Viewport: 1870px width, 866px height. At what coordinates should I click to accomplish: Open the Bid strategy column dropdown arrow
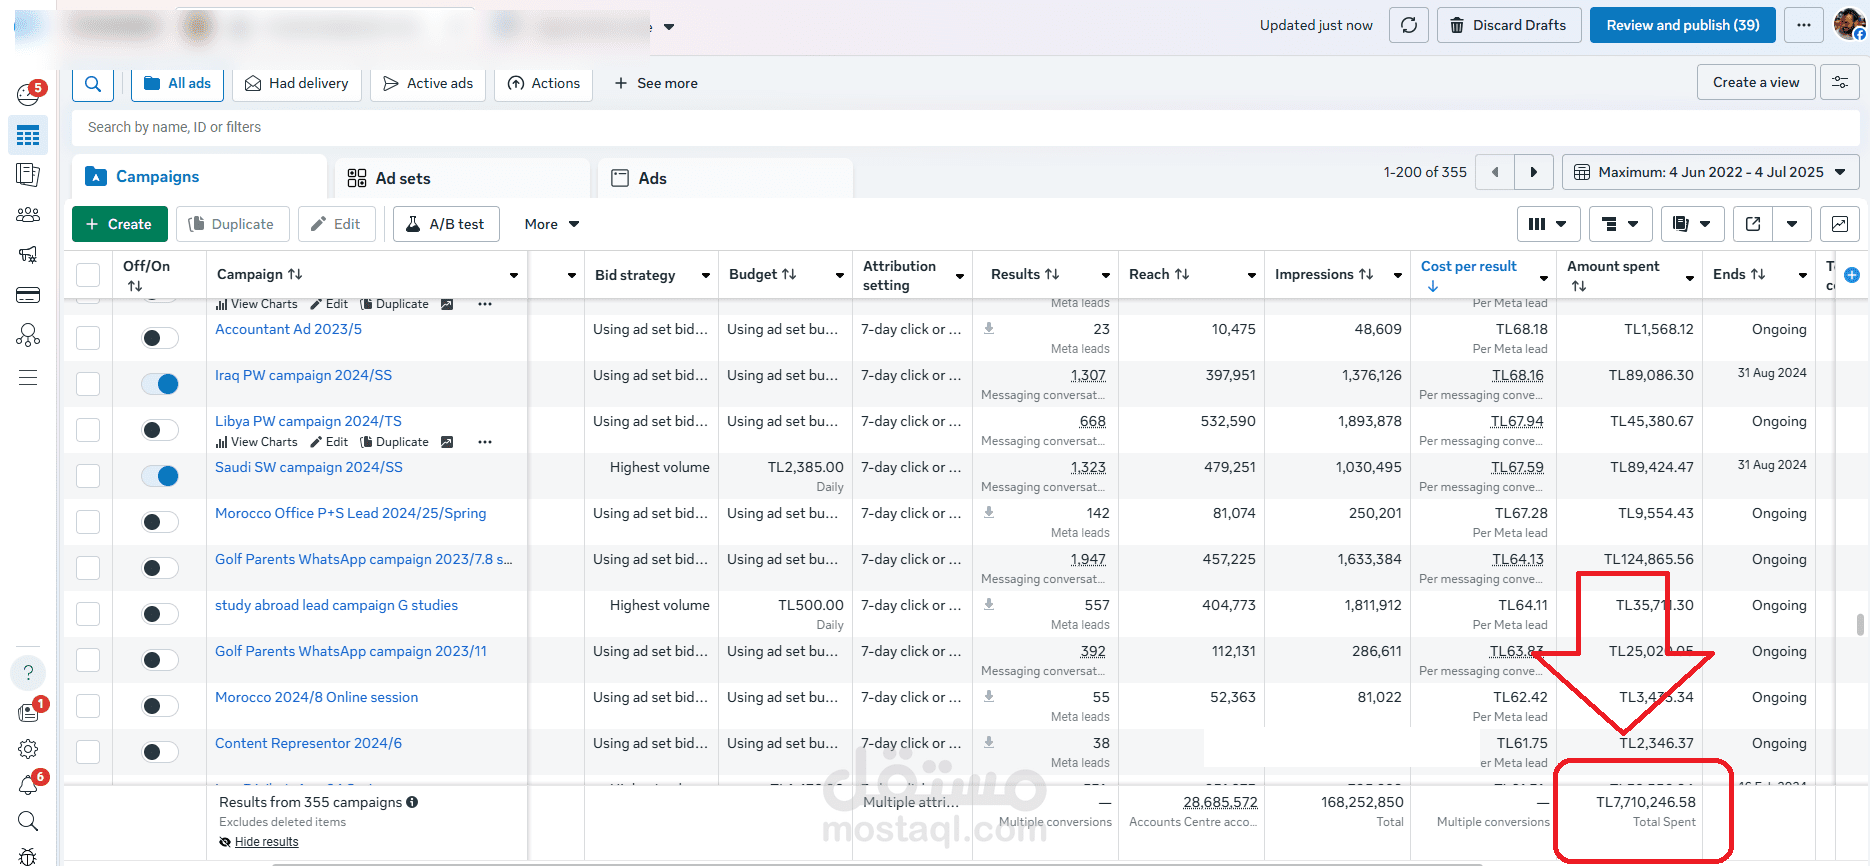point(706,275)
